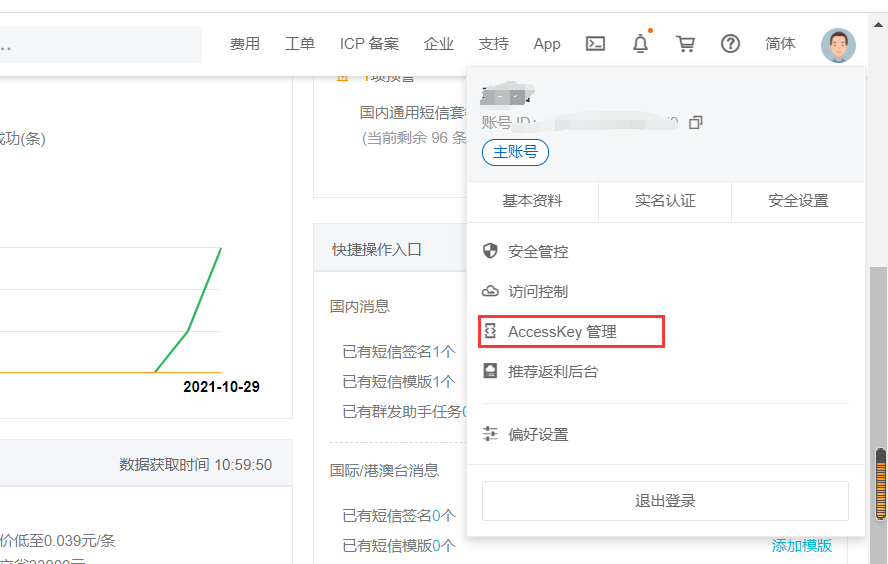Viewport: 888px width, 564px height.
Task: Click the 国内消息 label
Action: [x=360, y=306]
